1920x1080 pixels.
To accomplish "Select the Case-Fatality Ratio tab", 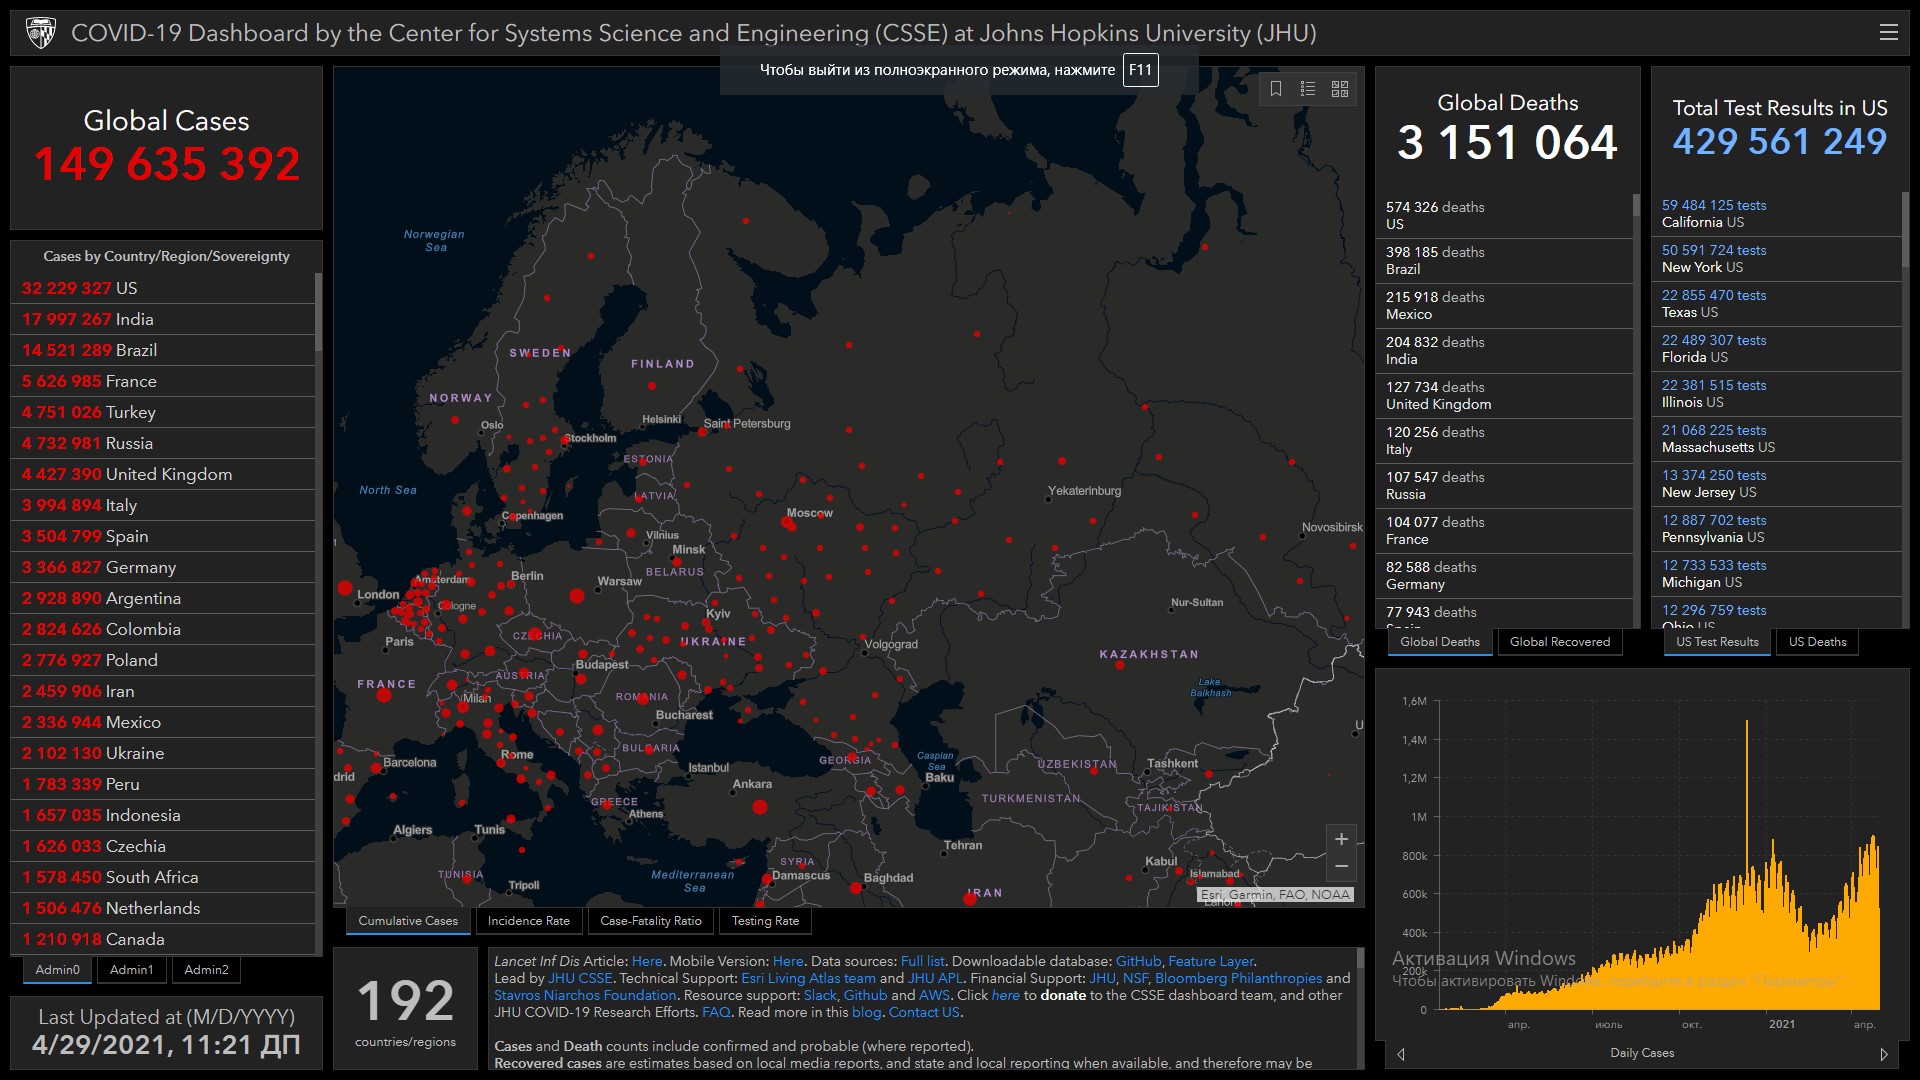I will click(x=651, y=921).
